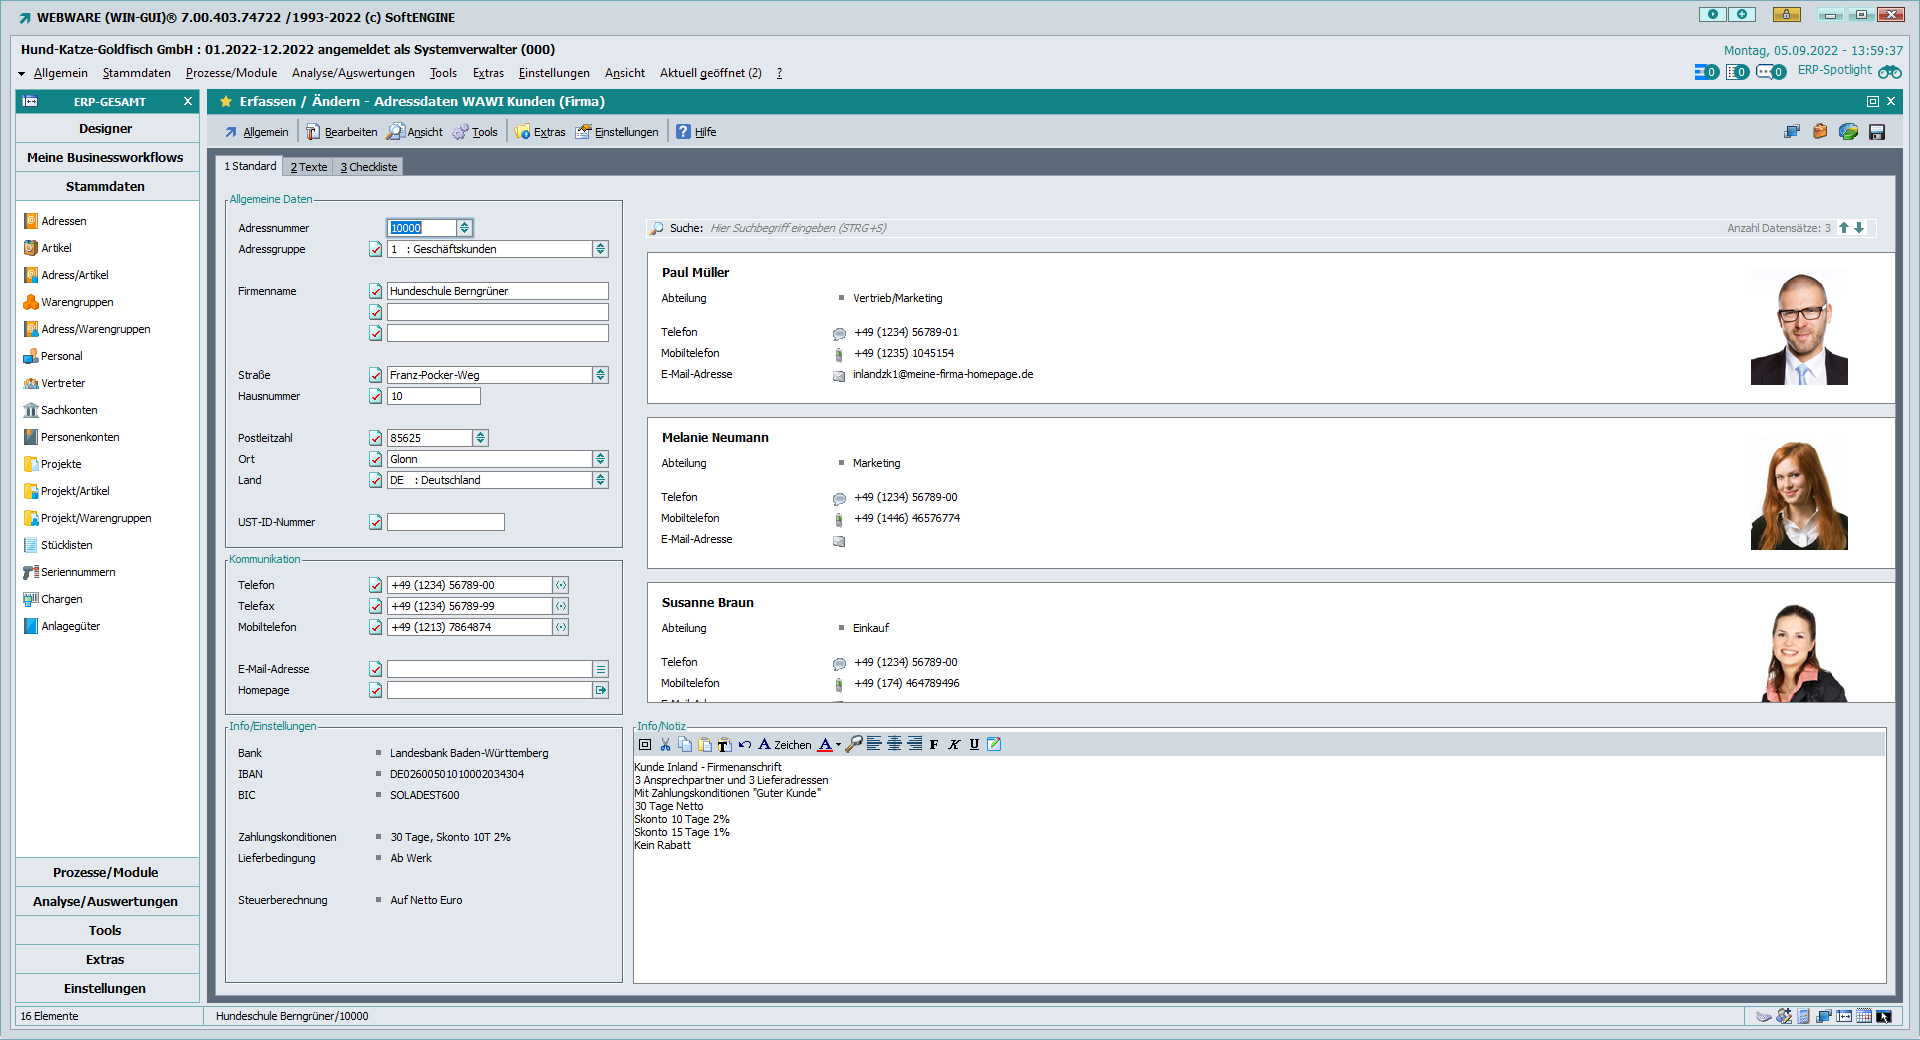Expand the Land dropdown list
Image resolution: width=1920 pixels, height=1040 pixels.
600,480
